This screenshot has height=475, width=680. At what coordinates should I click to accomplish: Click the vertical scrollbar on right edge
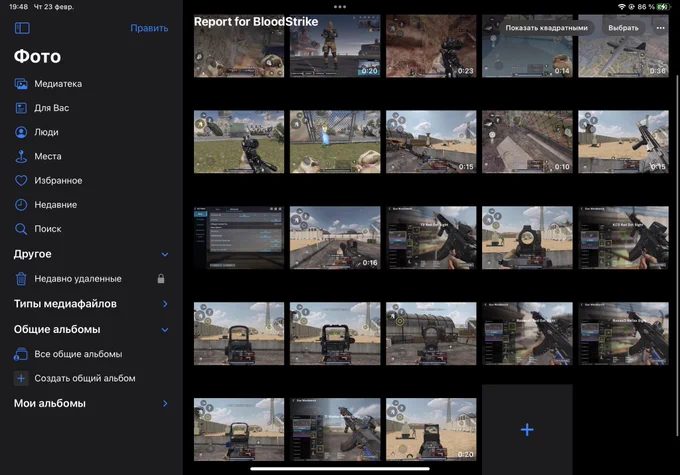[x=677, y=256]
